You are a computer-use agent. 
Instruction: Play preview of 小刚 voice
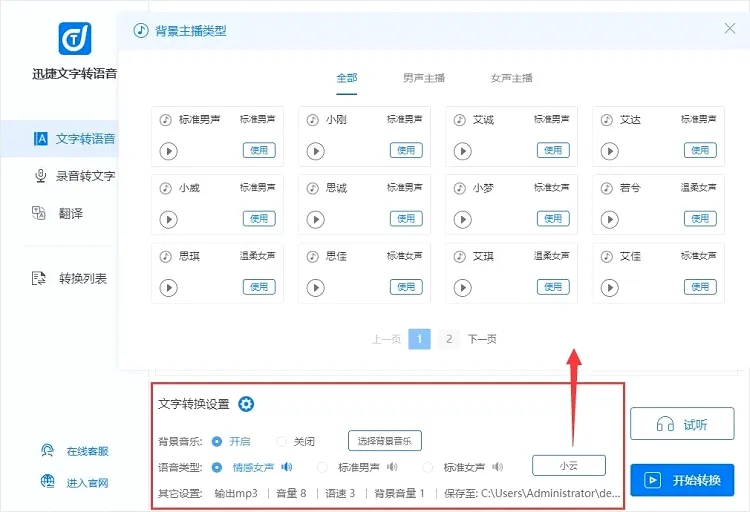[315, 151]
